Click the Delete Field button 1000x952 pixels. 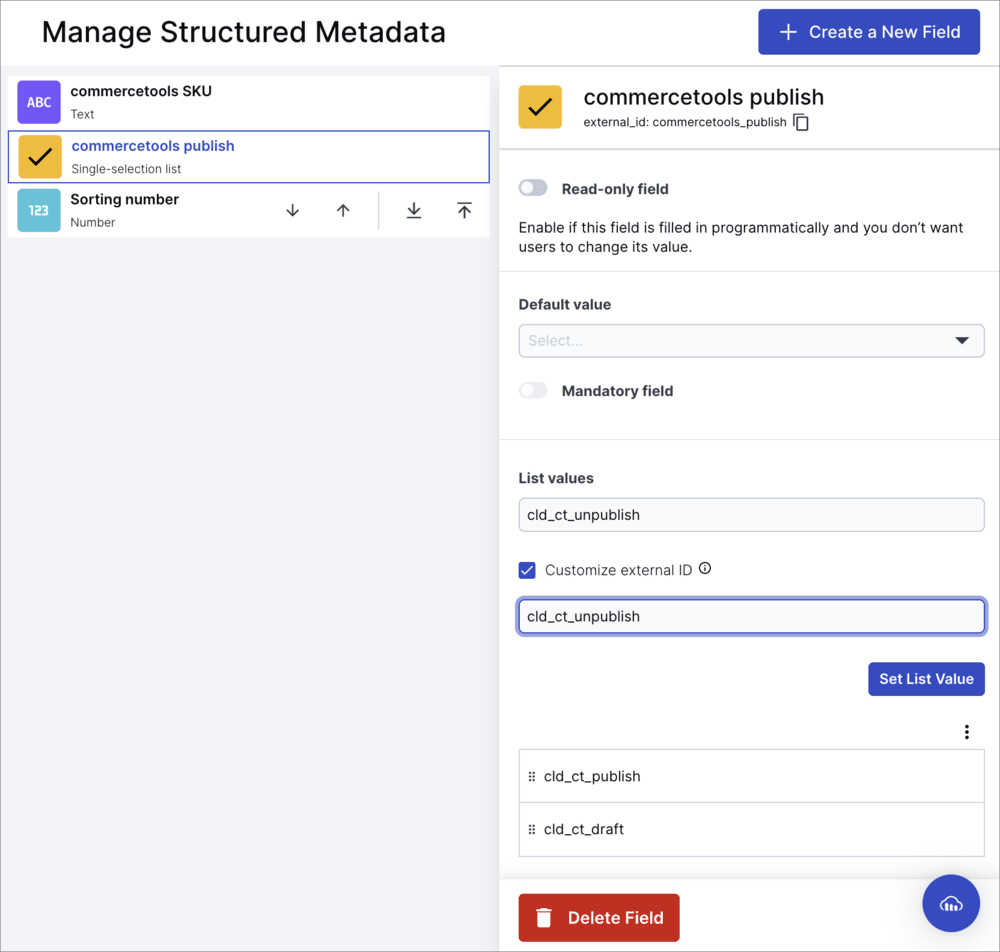coord(599,918)
